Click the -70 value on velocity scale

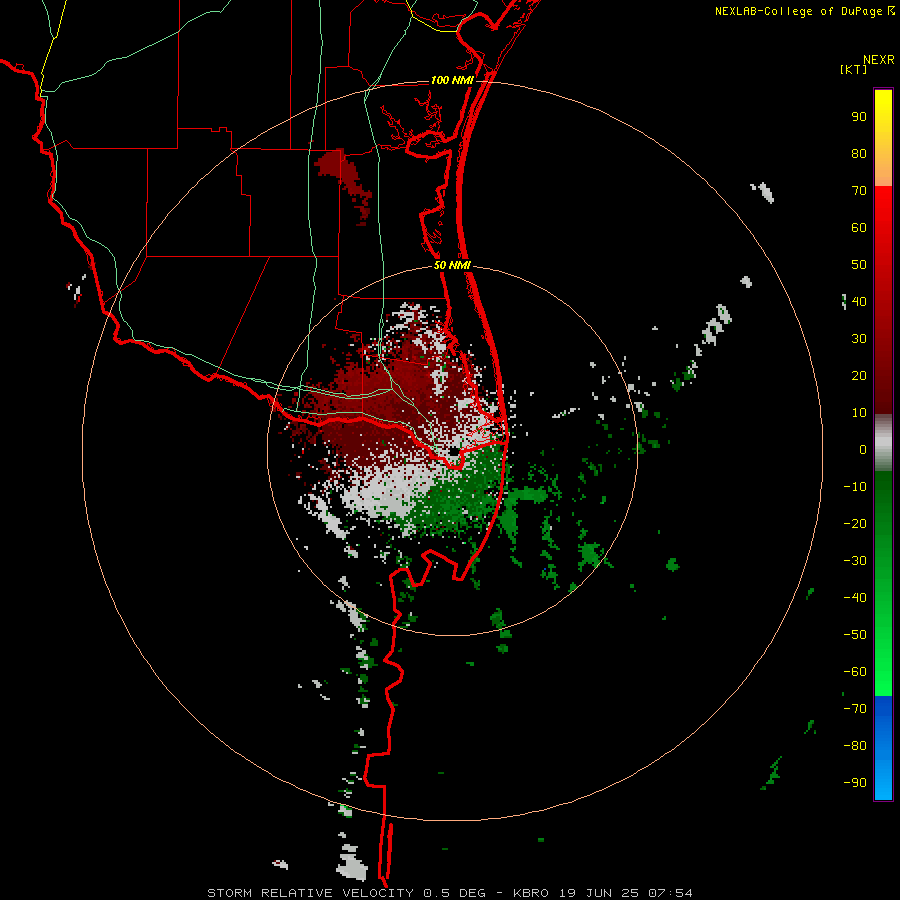pyautogui.click(x=855, y=709)
